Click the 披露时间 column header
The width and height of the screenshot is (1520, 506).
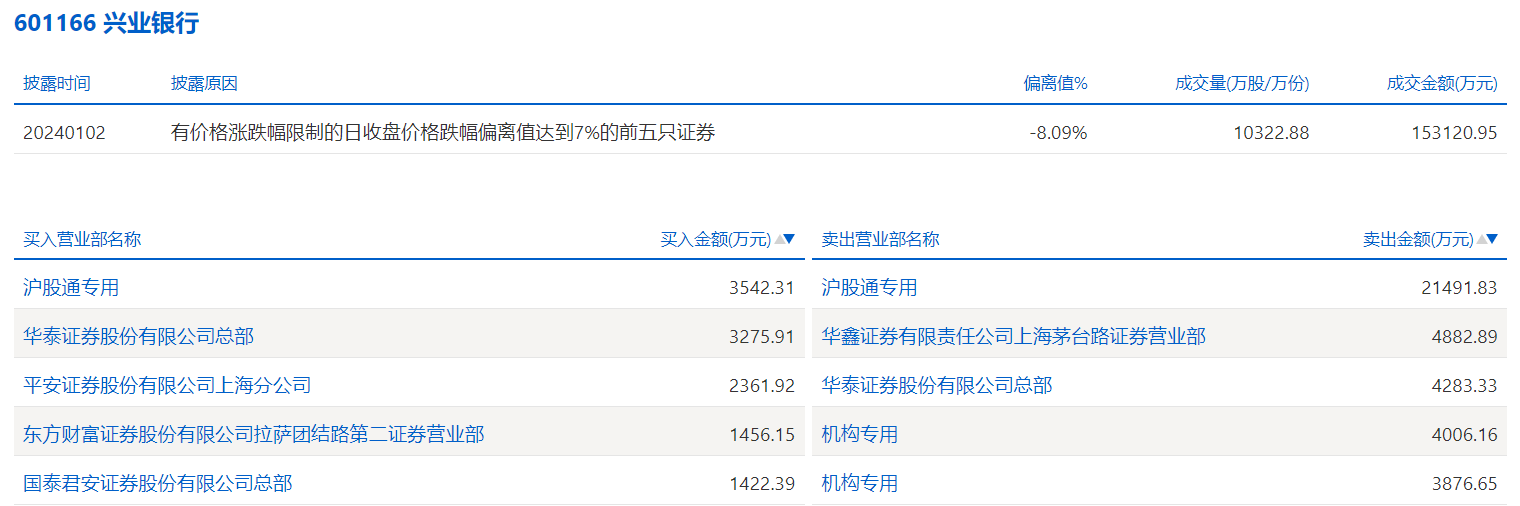coord(57,83)
